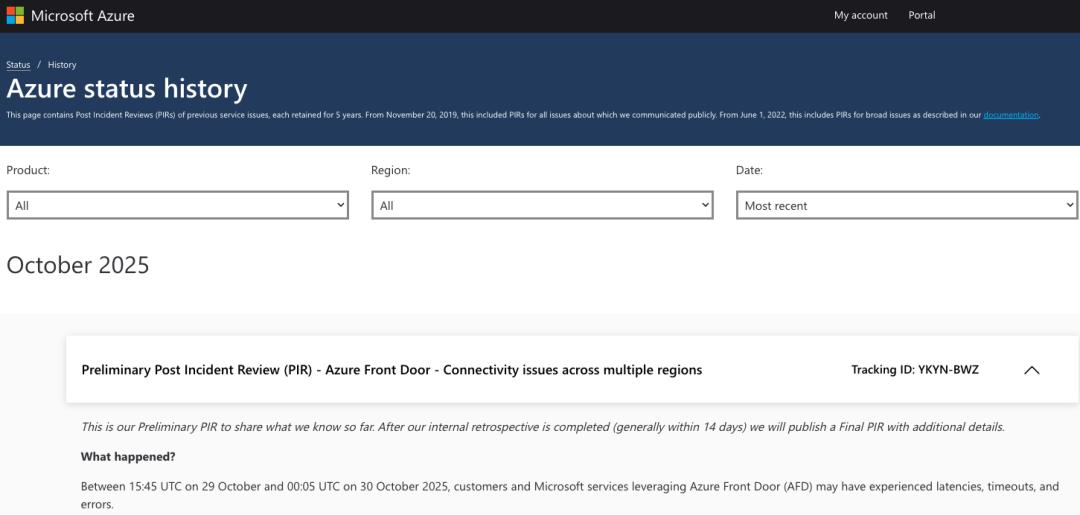Open the documentation hyperlink

pos(1010,115)
